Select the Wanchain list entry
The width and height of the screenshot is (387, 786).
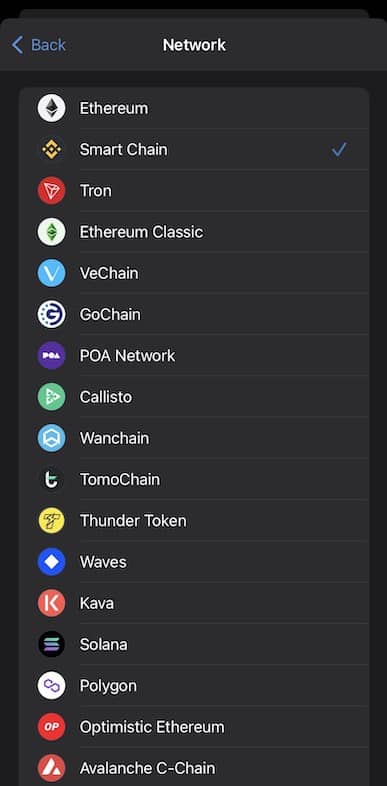point(194,438)
